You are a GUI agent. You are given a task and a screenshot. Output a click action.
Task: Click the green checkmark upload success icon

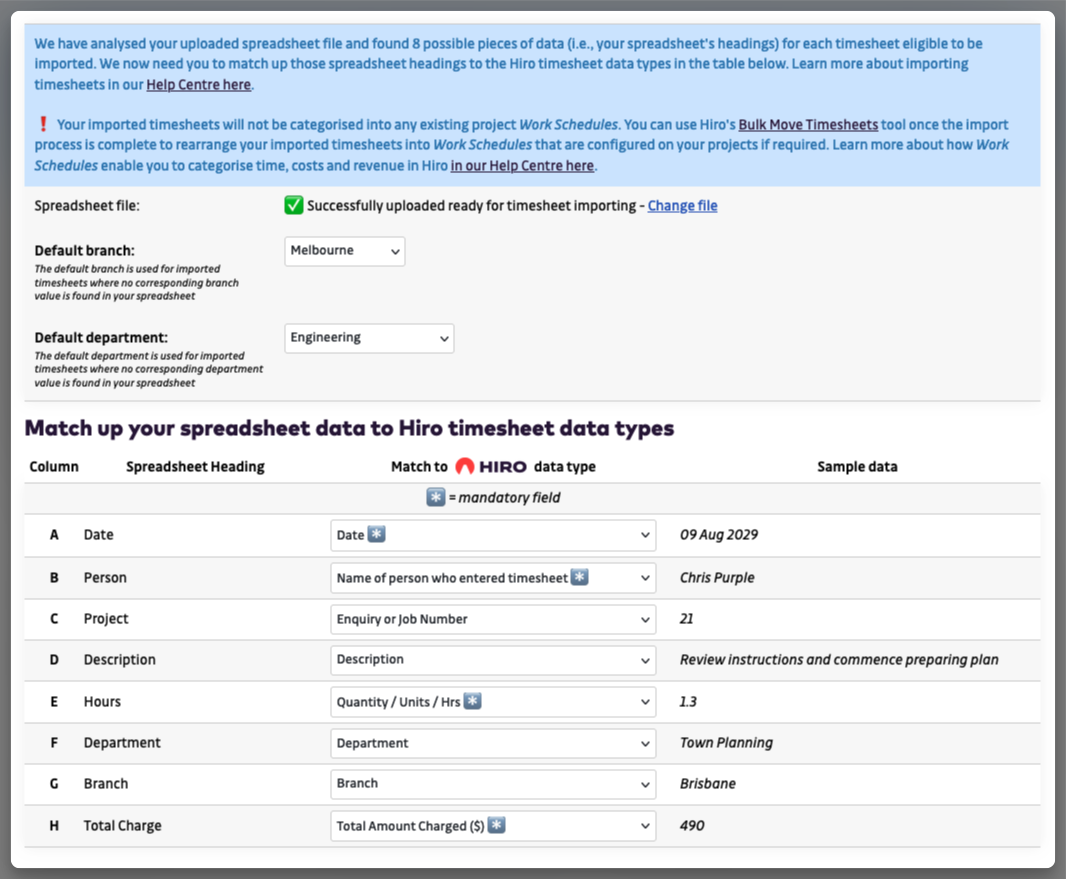pos(294,206)
